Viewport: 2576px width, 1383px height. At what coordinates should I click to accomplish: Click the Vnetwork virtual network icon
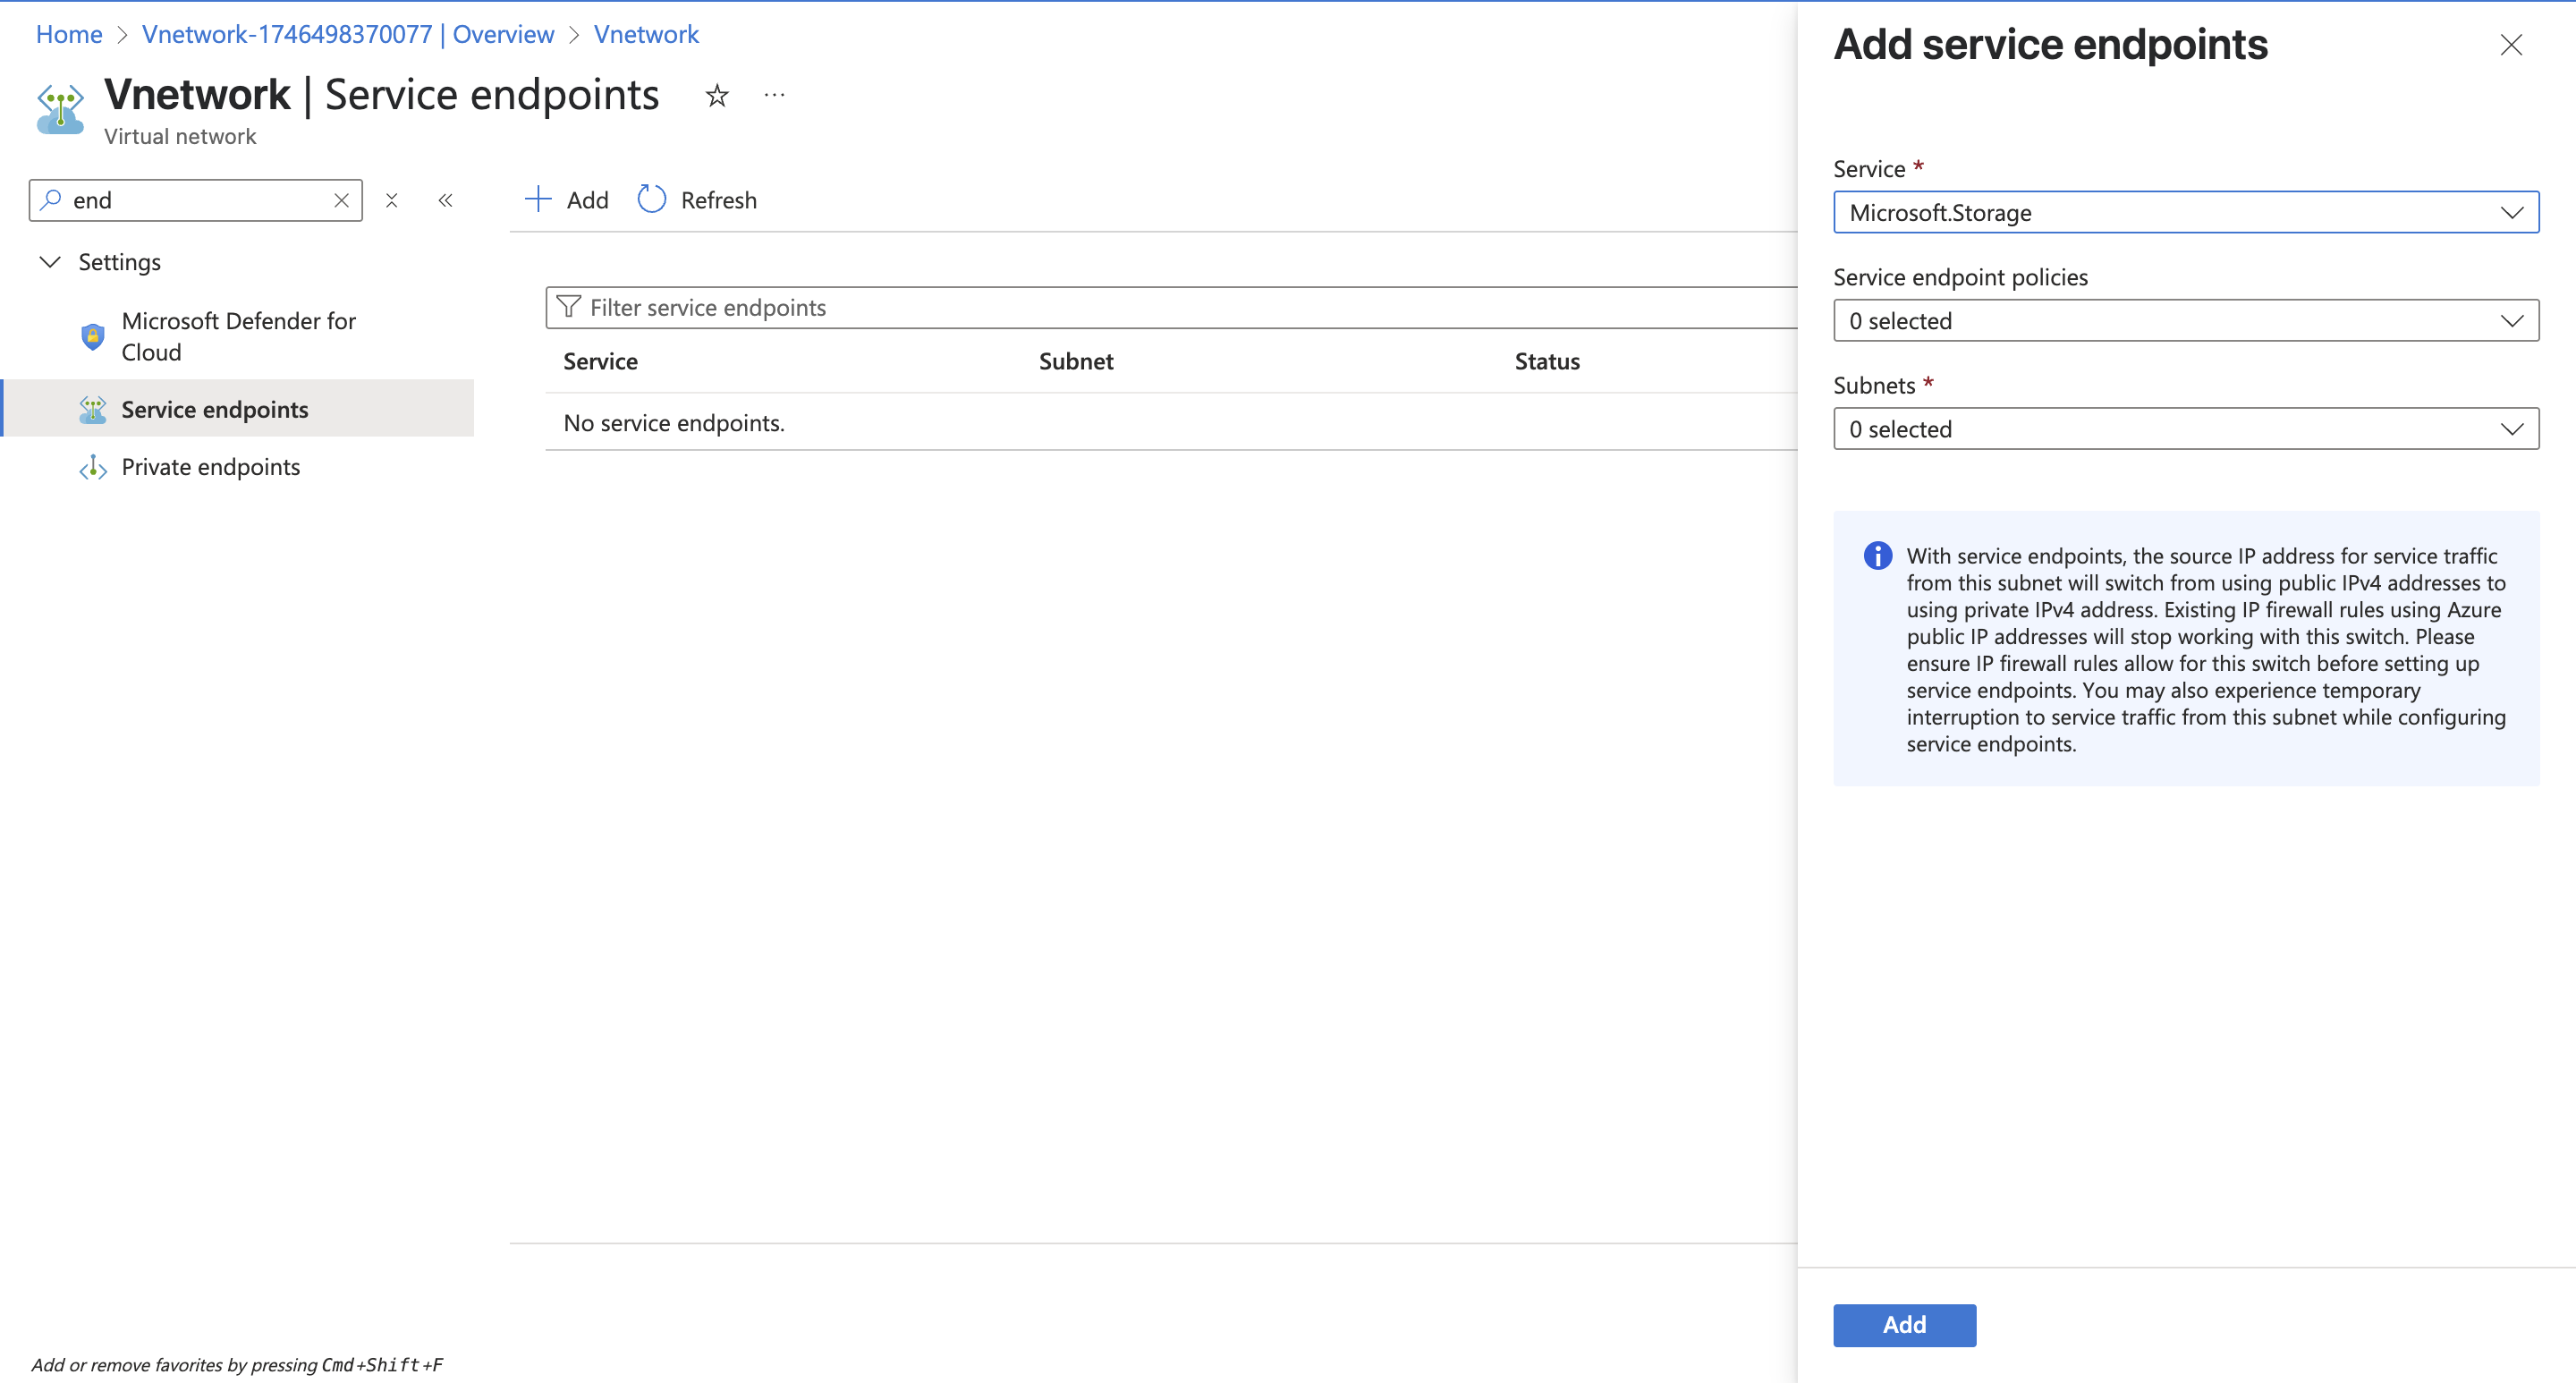pos(60,108)
